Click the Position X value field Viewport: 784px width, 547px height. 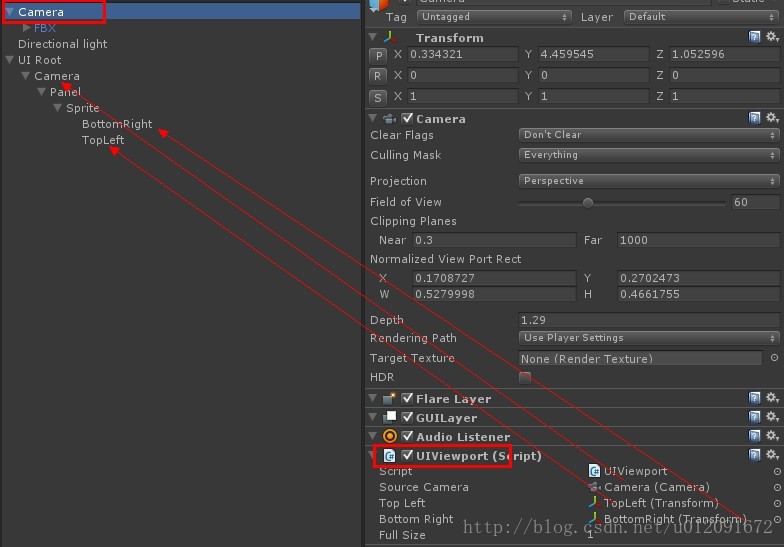pos(462,54)
